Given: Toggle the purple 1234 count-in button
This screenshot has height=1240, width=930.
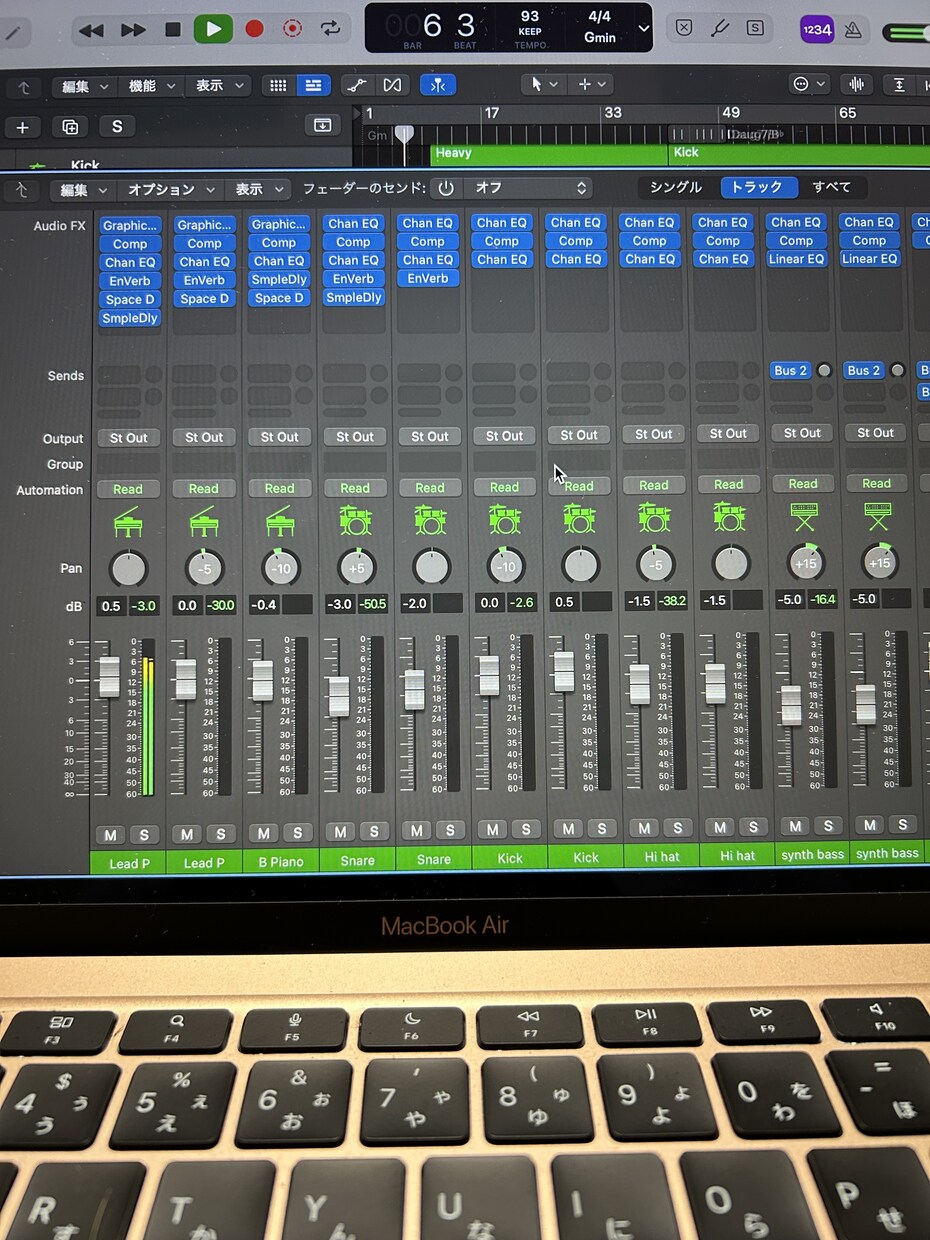Looking at the screenshot, I should pyautogui.click(x=817, y=29).
